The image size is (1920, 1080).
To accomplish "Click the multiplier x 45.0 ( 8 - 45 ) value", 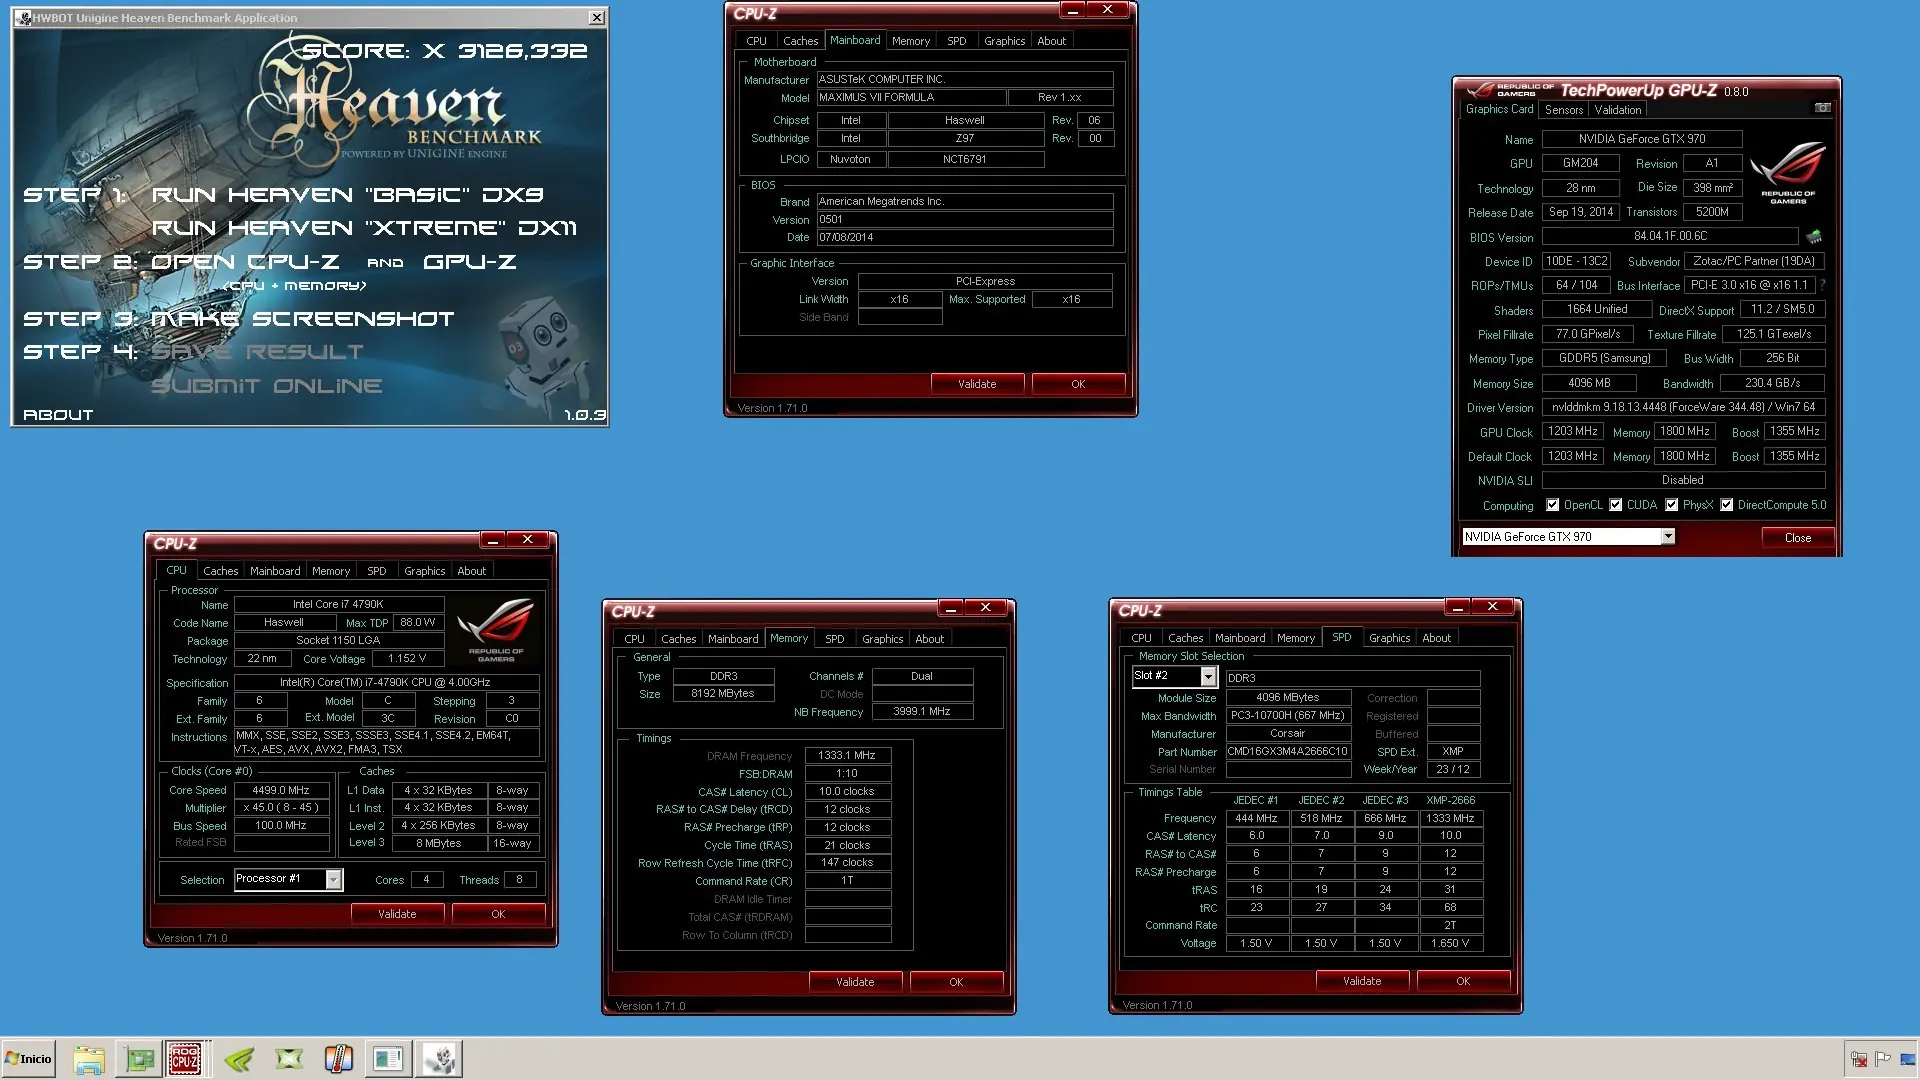I will pos(281,807).
